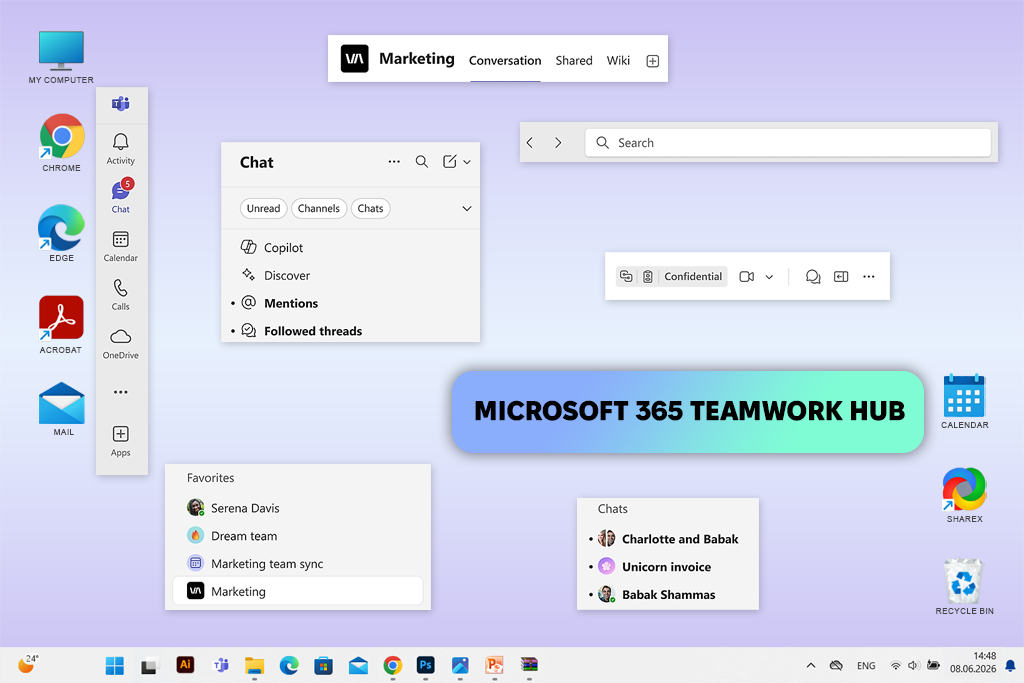Open the Recycle Bin desktop icon
The height and width of the screenshot is (683, 1024).
(965, 586)
